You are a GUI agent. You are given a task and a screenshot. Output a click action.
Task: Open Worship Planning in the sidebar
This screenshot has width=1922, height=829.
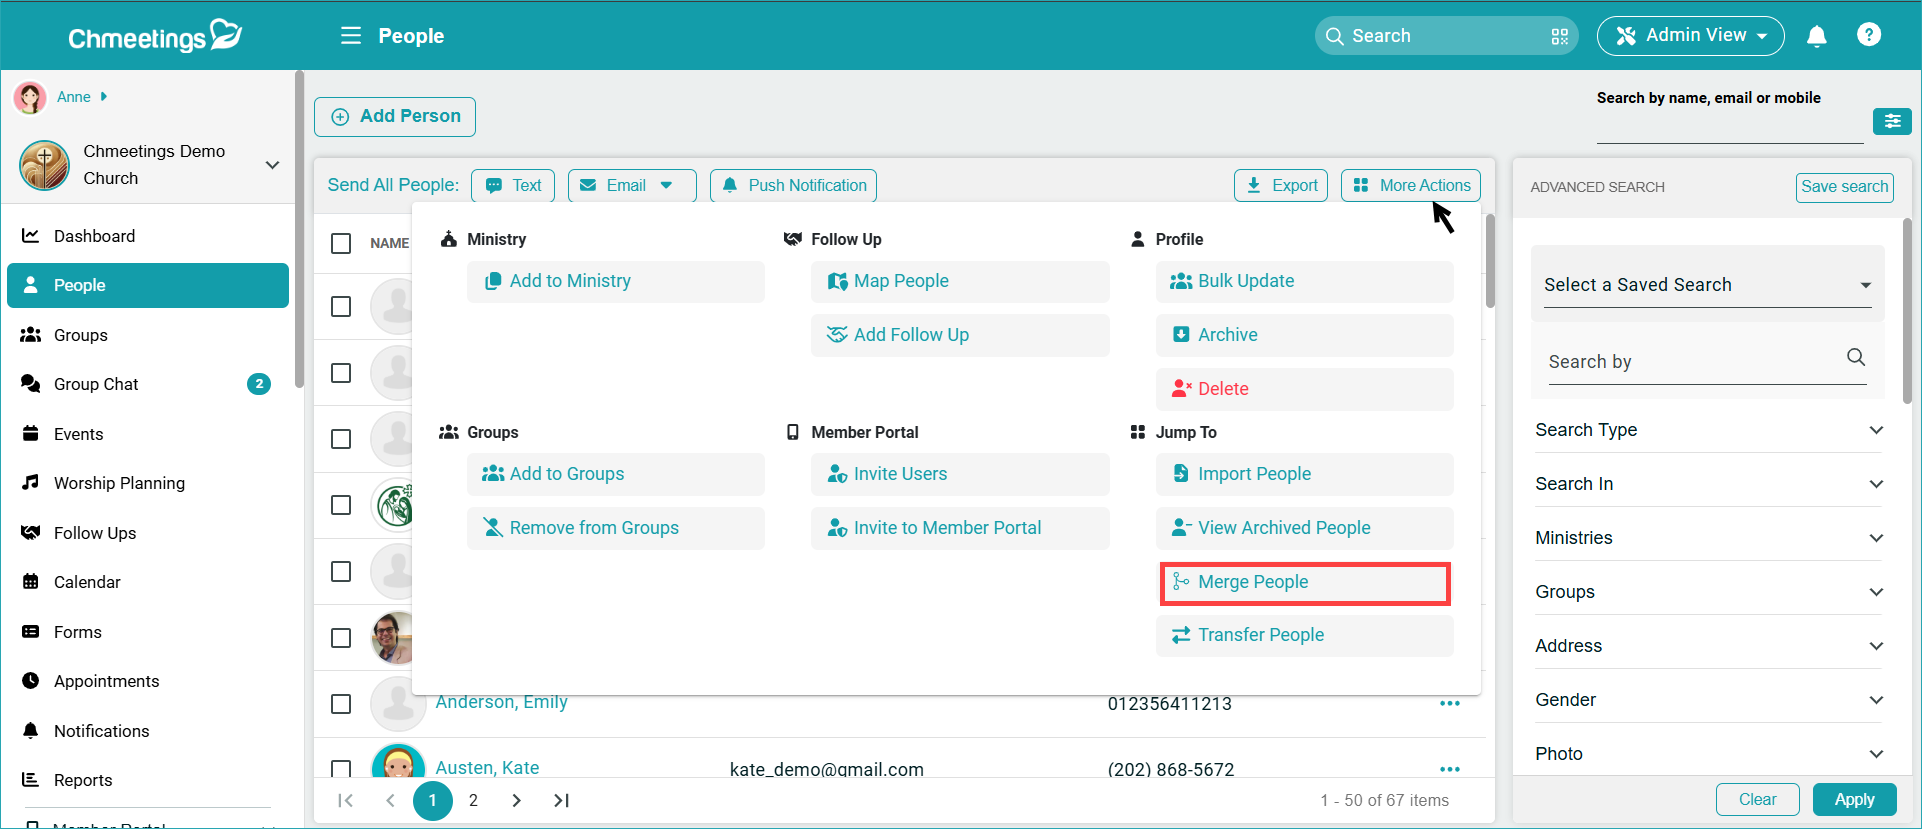119,483
